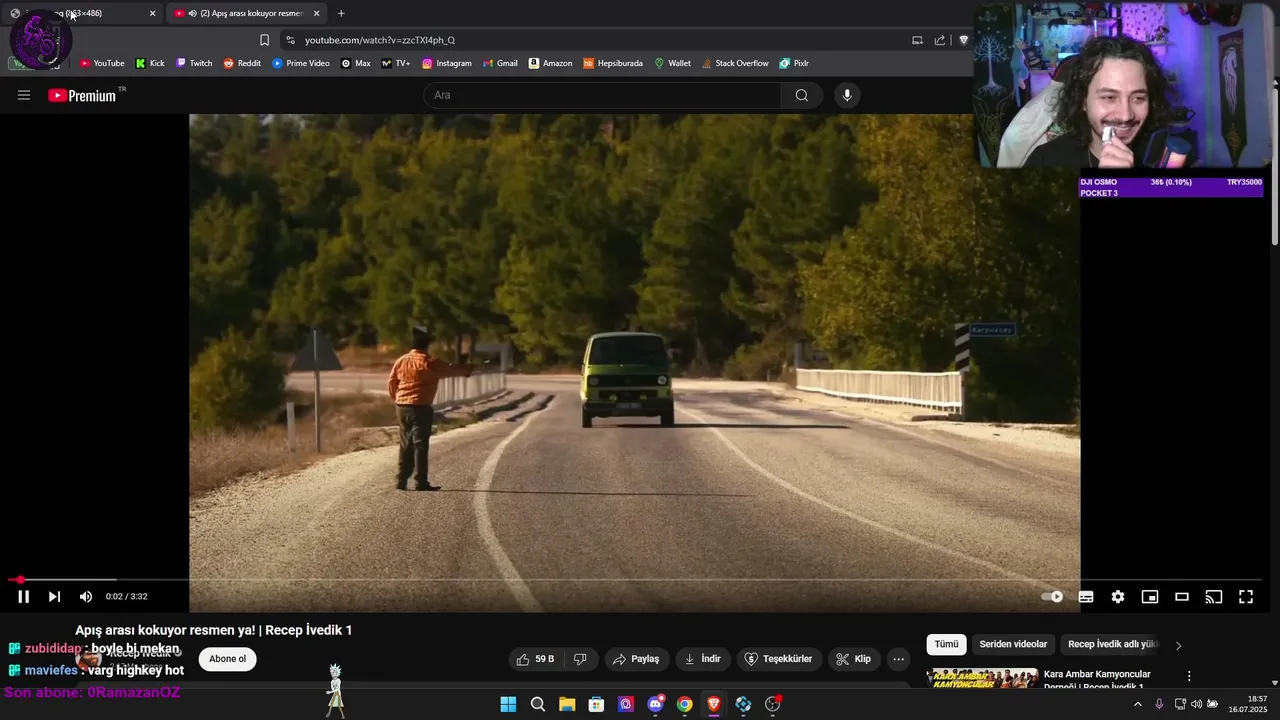The width and height of the screenshot is (1280, 720).
Task: Expand more filter chips with arrow
Action: click(x=1178, y=645)
